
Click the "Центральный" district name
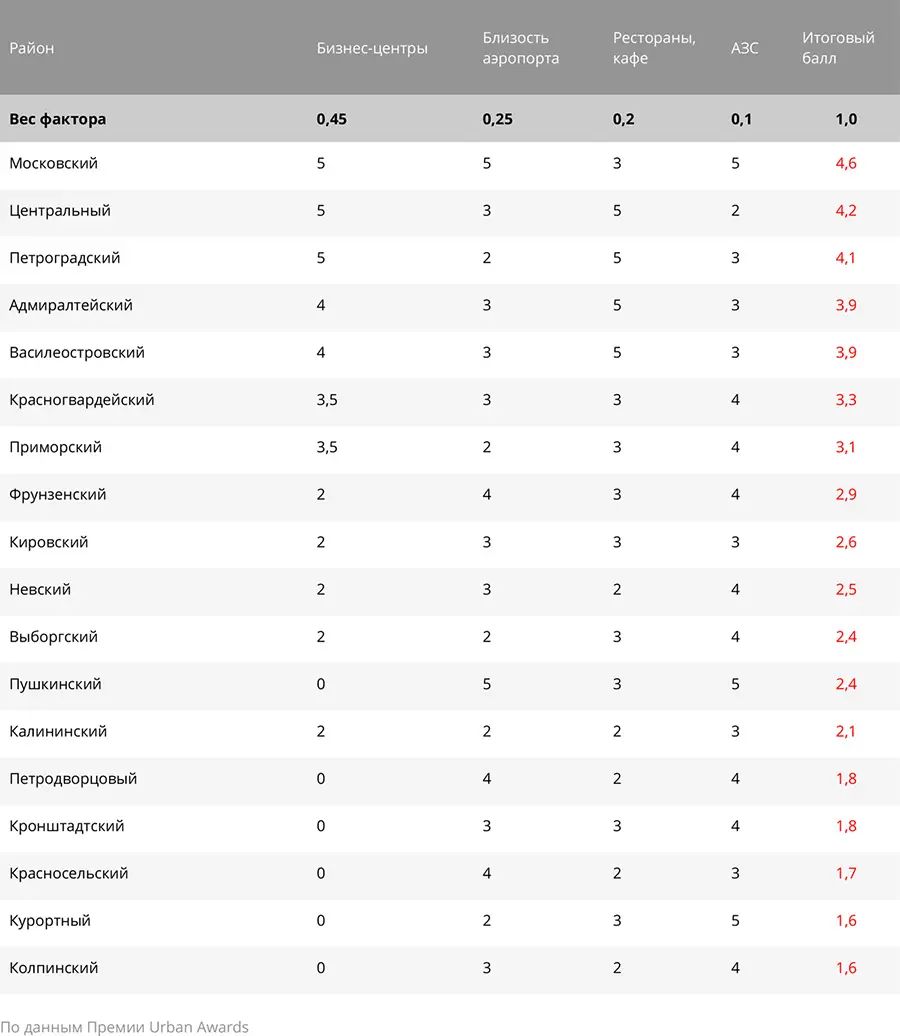(60, 211)
